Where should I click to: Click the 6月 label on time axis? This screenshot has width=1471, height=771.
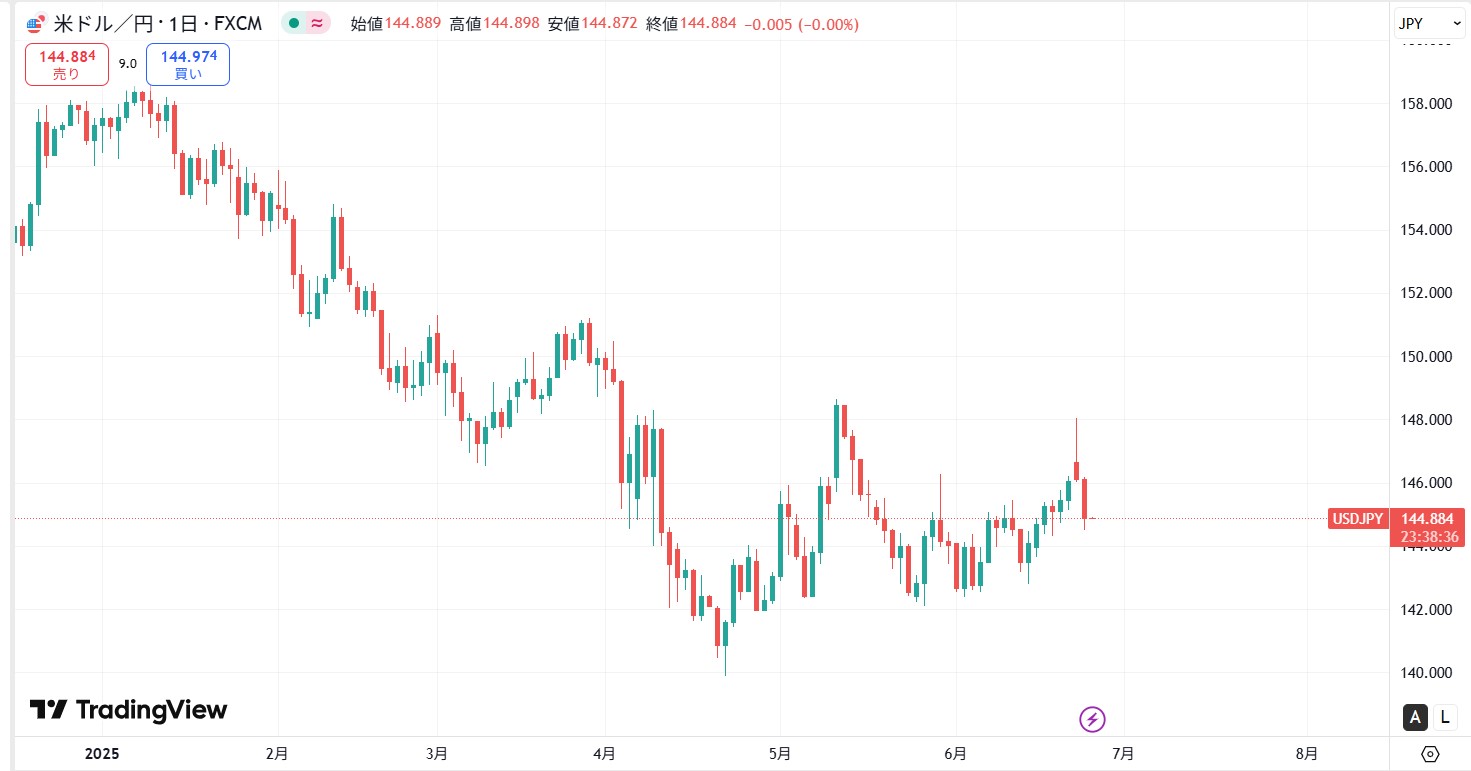pos(955,754)
